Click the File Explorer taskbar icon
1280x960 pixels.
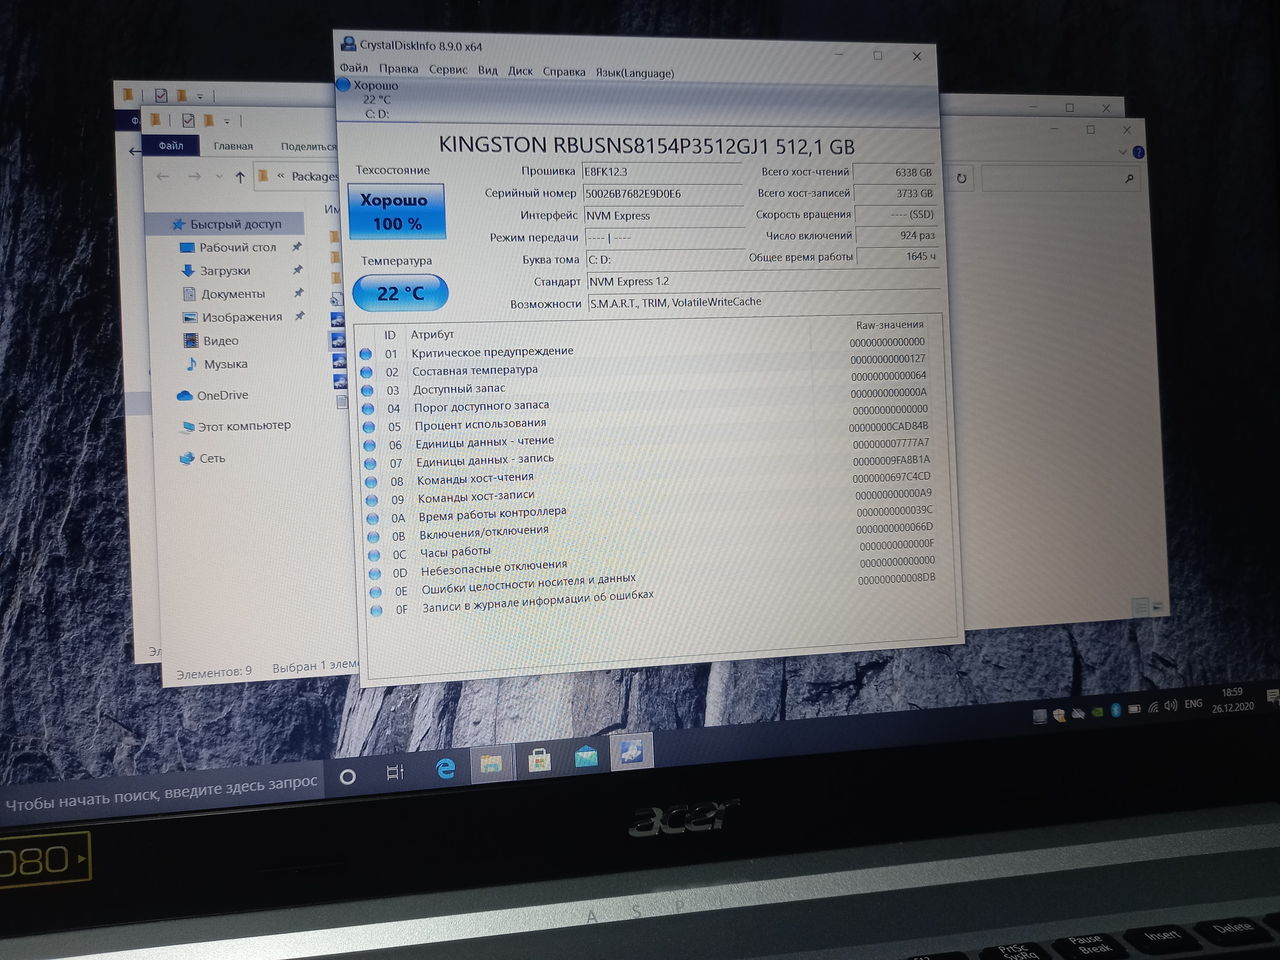pyautogui.click(x=491, y=764)
